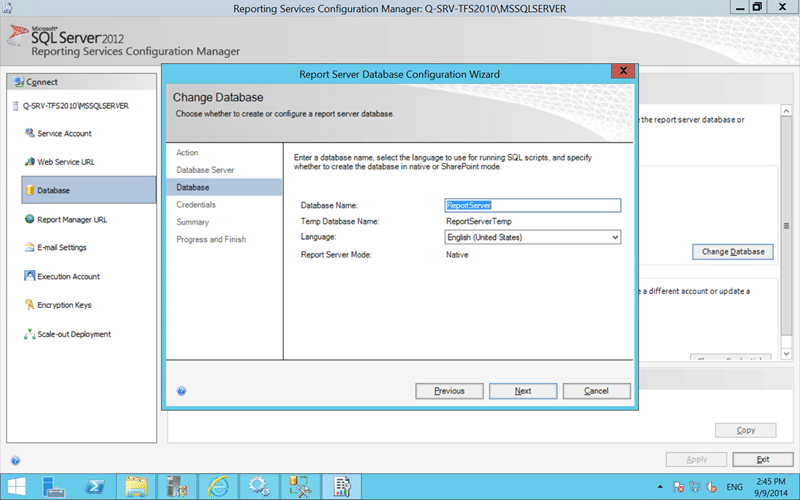Click scroll down arrow of main panel

click(786, 353)
